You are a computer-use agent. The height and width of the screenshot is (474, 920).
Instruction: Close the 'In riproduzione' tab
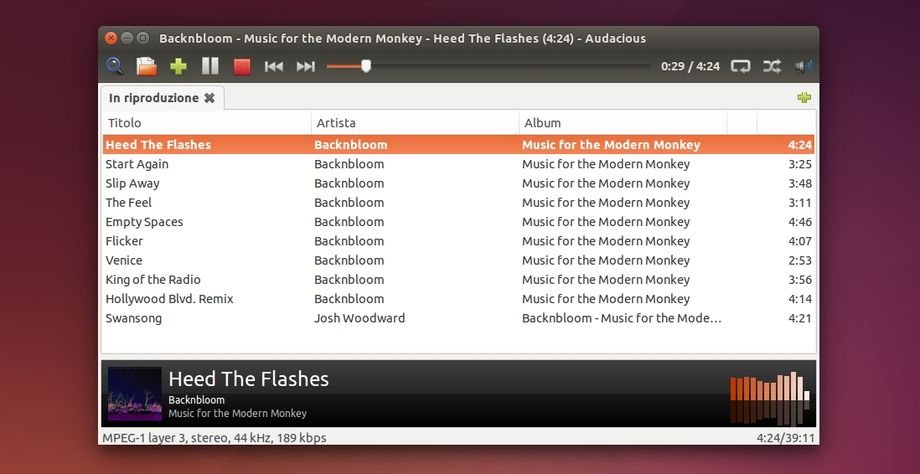(x=209, y=98)
